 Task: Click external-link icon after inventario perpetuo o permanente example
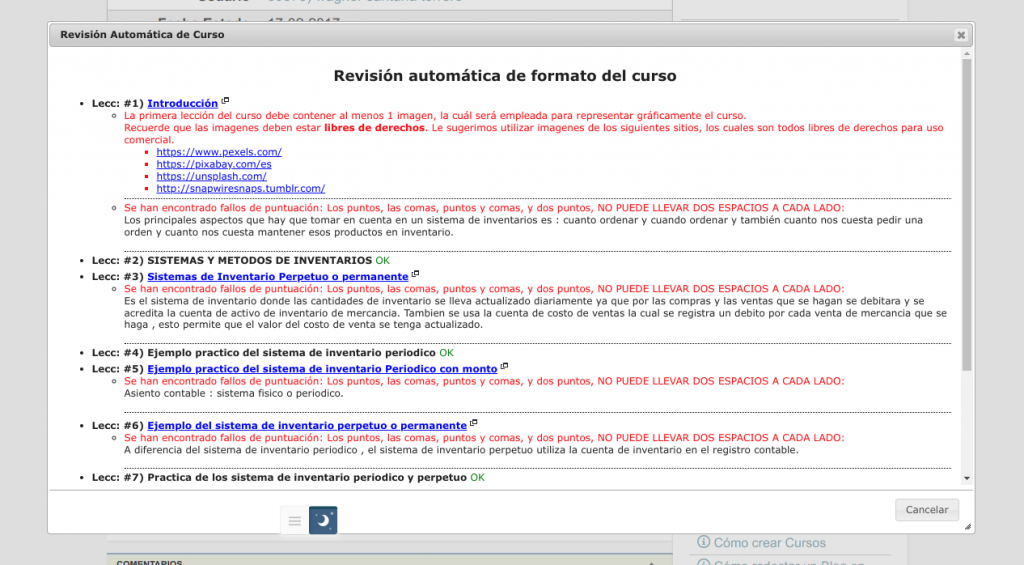pos(474,423)
